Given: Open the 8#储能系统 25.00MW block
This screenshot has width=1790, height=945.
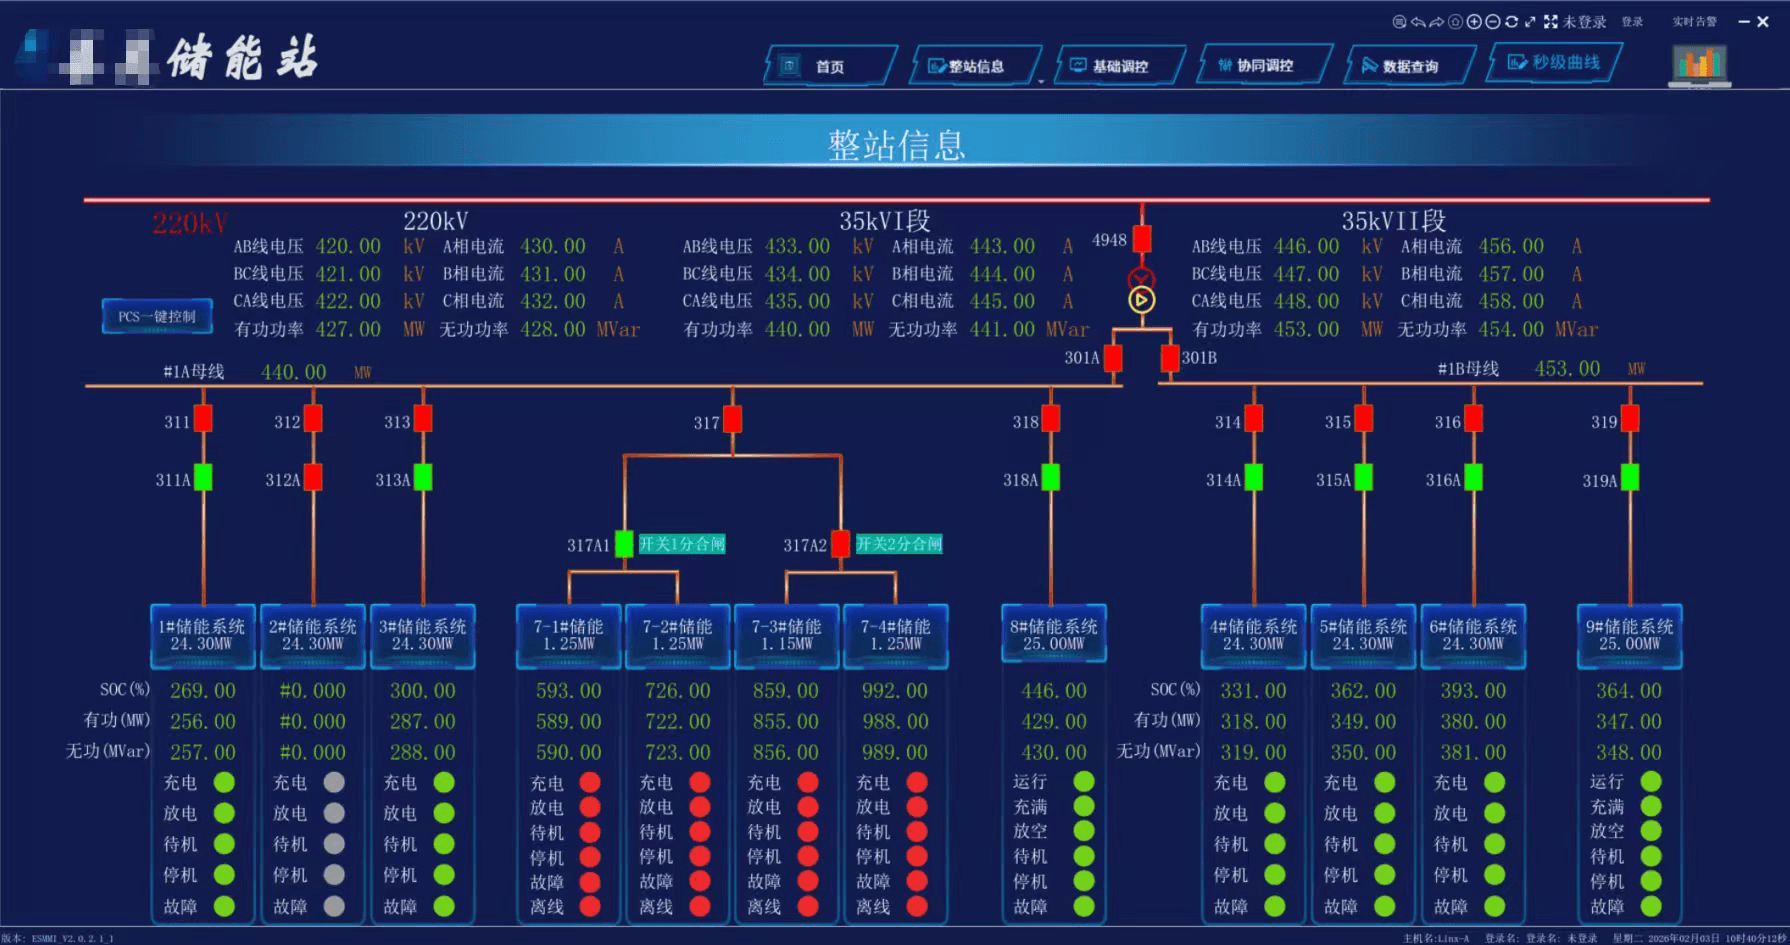Looking at the screenshot, I should (x=1053, y=635).
